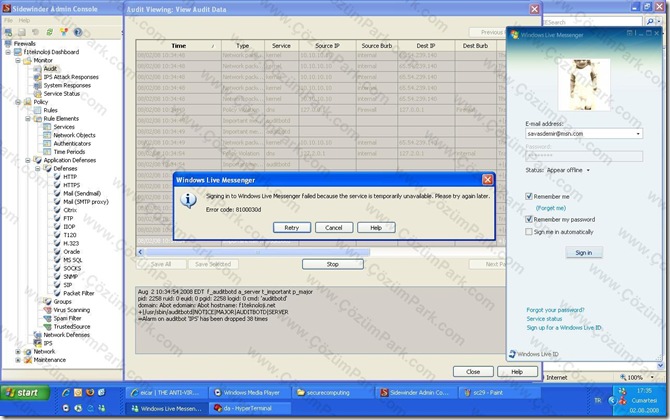The width and height of the screenshot is (670, 420).
Task: Collapse the Defenses tree node
Action: pos(38,169)
